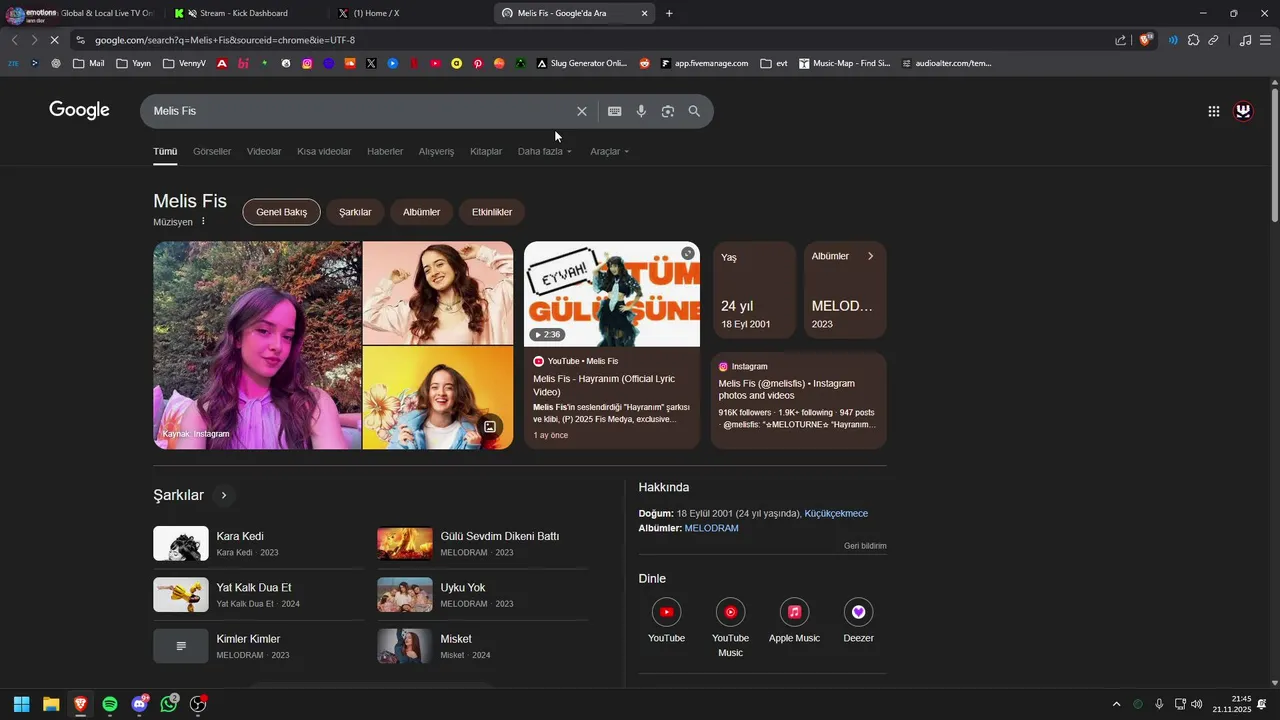Select the Şarkılar chip
This screenshot has width=1280, height=720.
point(355,212)
